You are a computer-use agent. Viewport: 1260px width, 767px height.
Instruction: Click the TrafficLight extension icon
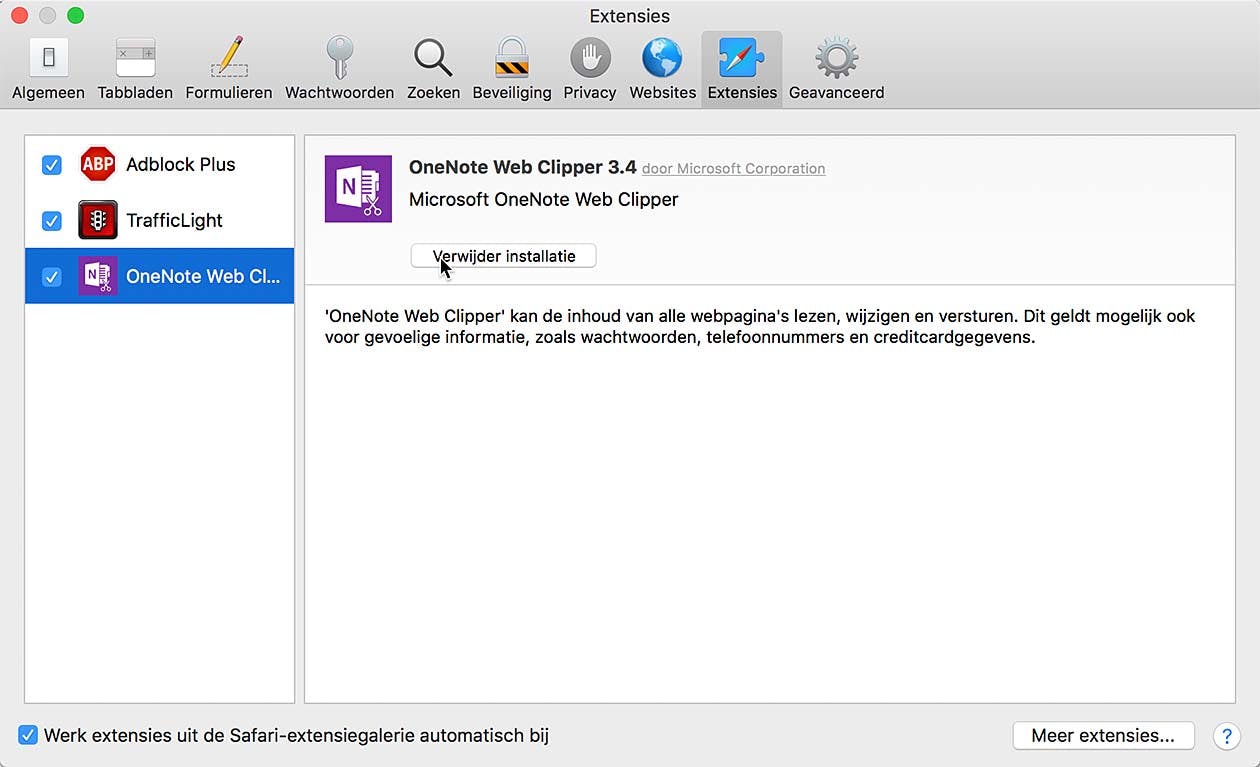98,220
